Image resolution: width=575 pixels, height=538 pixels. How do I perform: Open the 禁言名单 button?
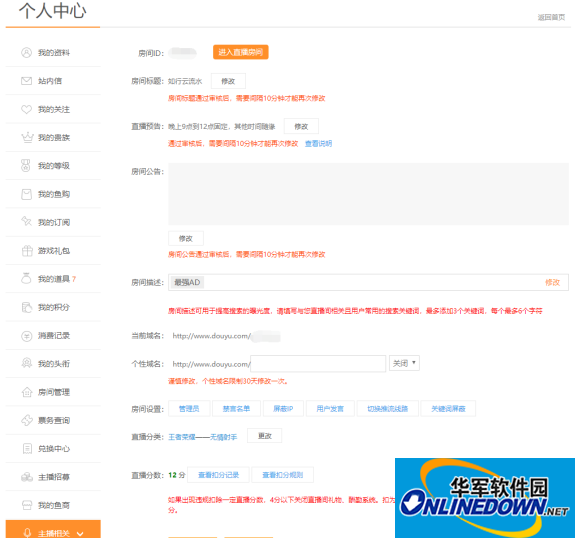236,409
